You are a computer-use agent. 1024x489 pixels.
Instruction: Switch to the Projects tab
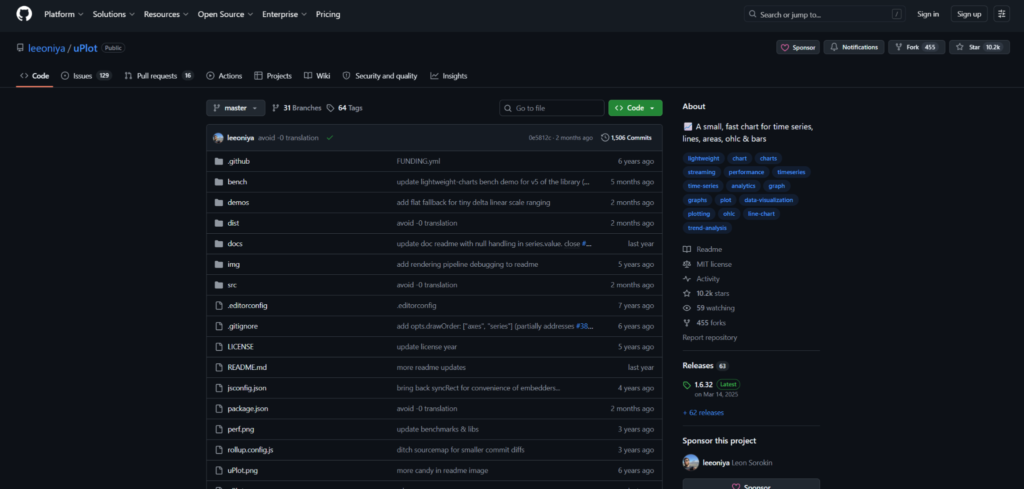(x=273, y=76)
